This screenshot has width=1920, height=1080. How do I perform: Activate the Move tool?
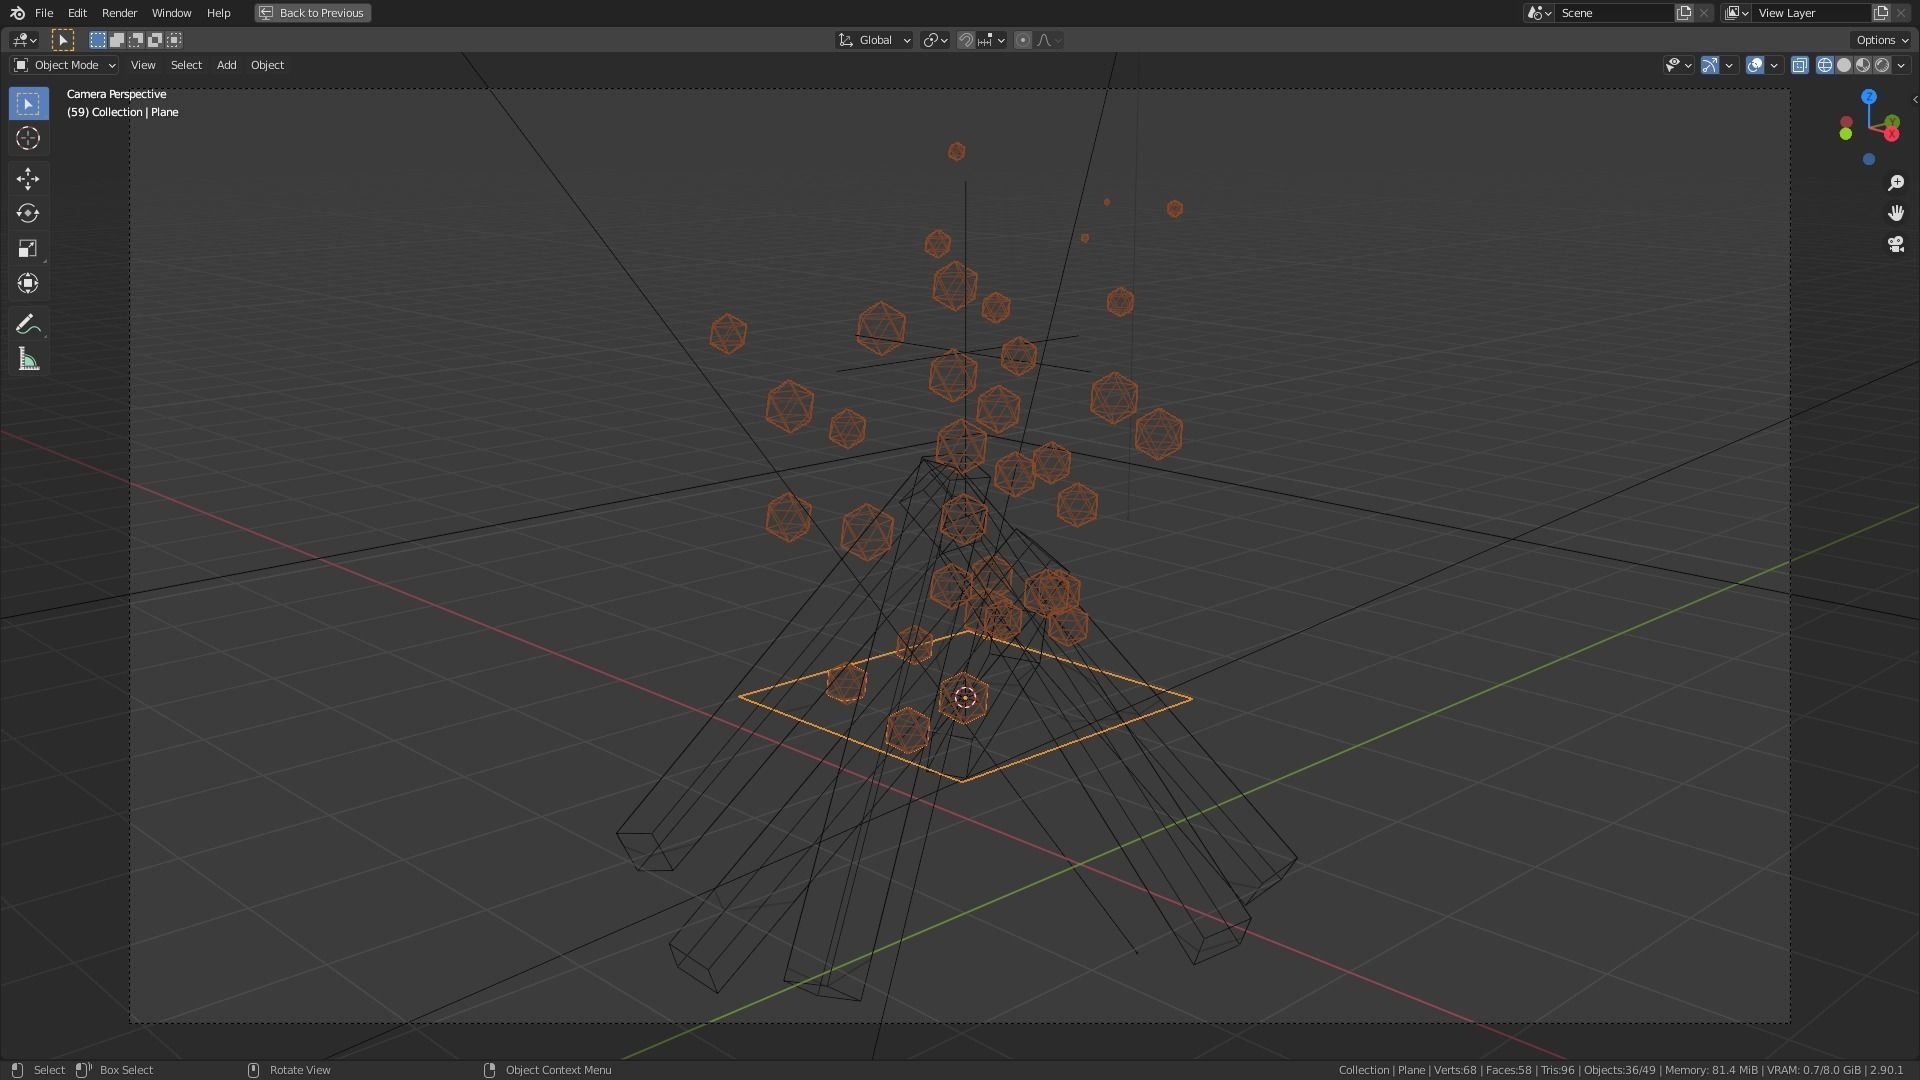(28, 179)
